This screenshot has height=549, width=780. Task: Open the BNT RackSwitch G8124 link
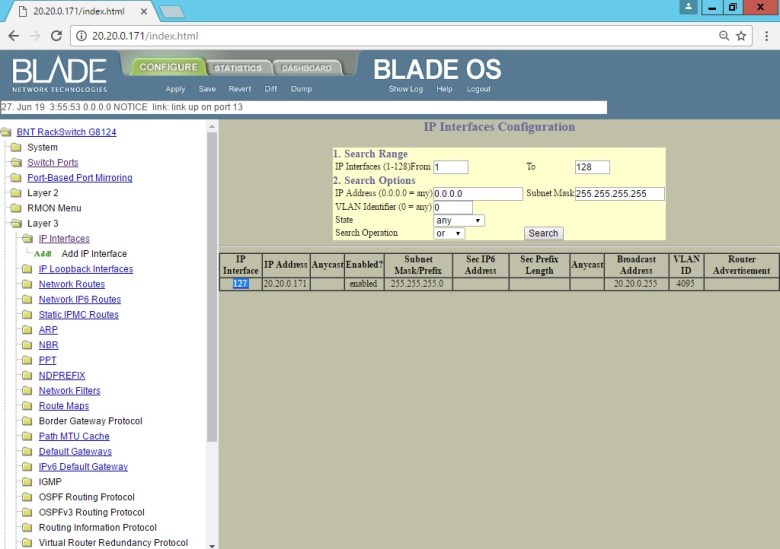pos(67,132)
